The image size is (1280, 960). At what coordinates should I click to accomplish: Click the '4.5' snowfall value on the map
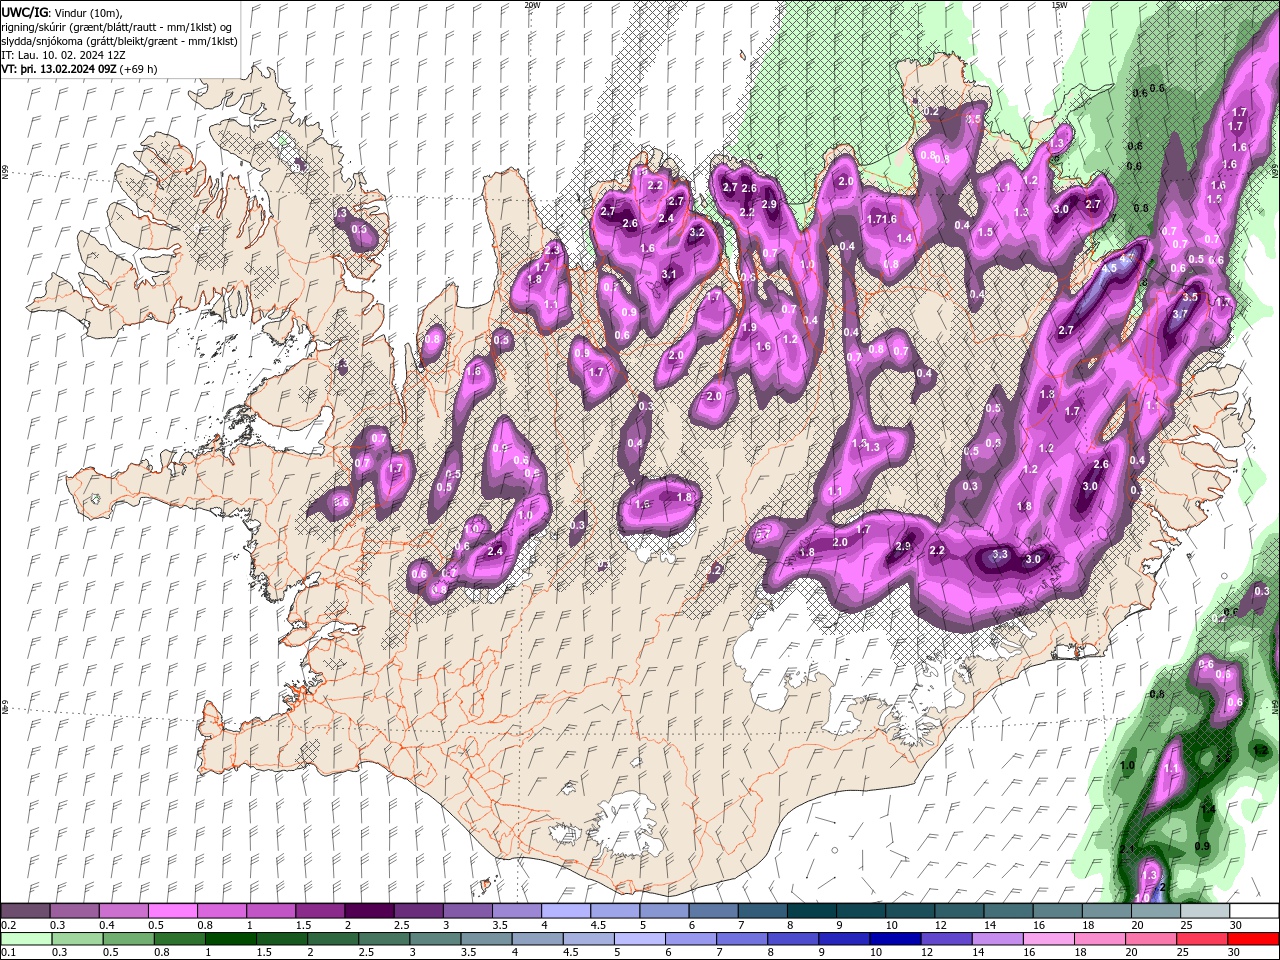(1108, 268)
